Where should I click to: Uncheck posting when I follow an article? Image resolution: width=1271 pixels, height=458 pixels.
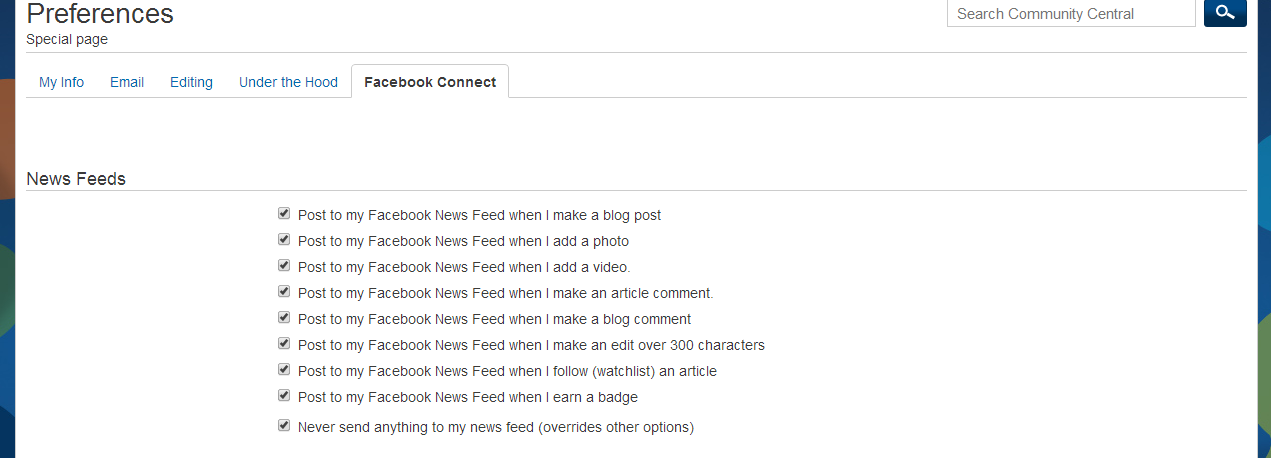[284, 370]
